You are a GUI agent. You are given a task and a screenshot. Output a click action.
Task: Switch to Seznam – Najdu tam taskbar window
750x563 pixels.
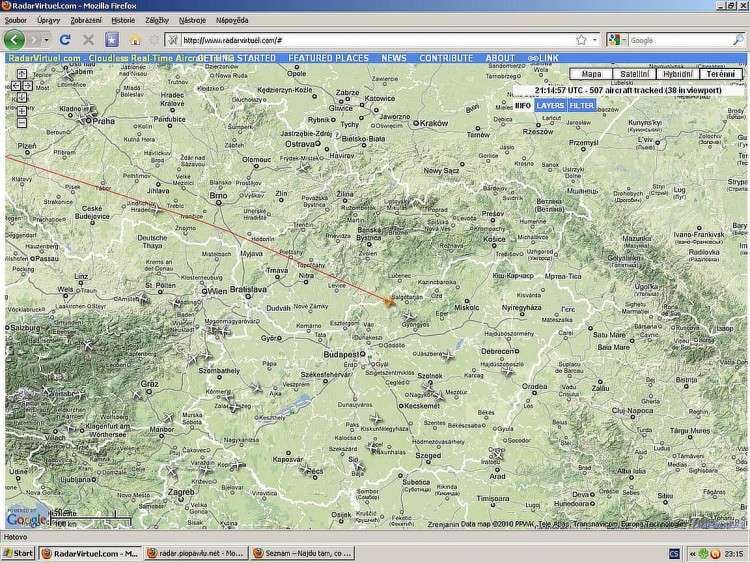pos(303,553)
